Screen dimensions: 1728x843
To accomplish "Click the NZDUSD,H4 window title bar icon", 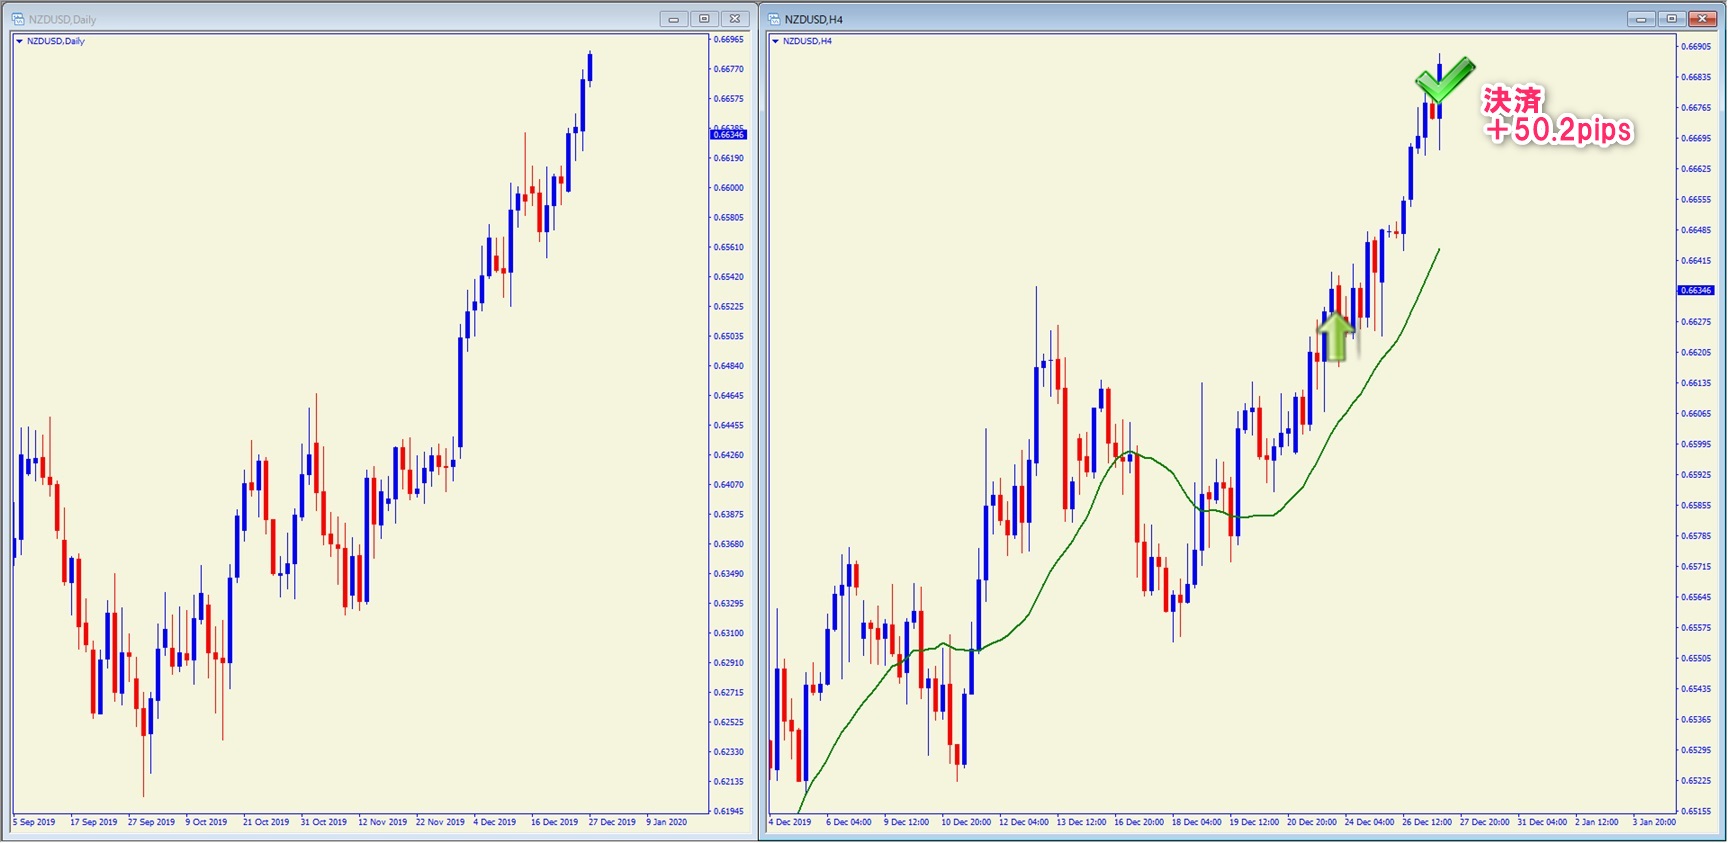I will point(774,19).
